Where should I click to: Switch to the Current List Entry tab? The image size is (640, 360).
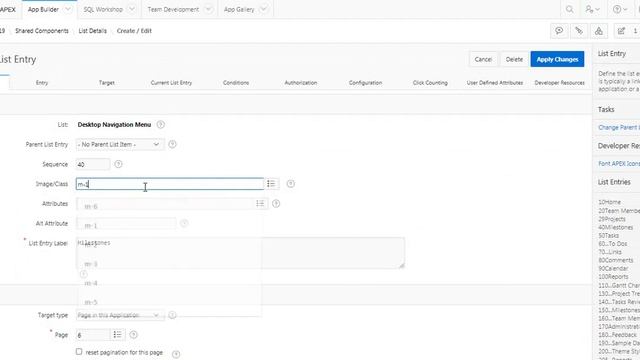click(x=171, y=83)
